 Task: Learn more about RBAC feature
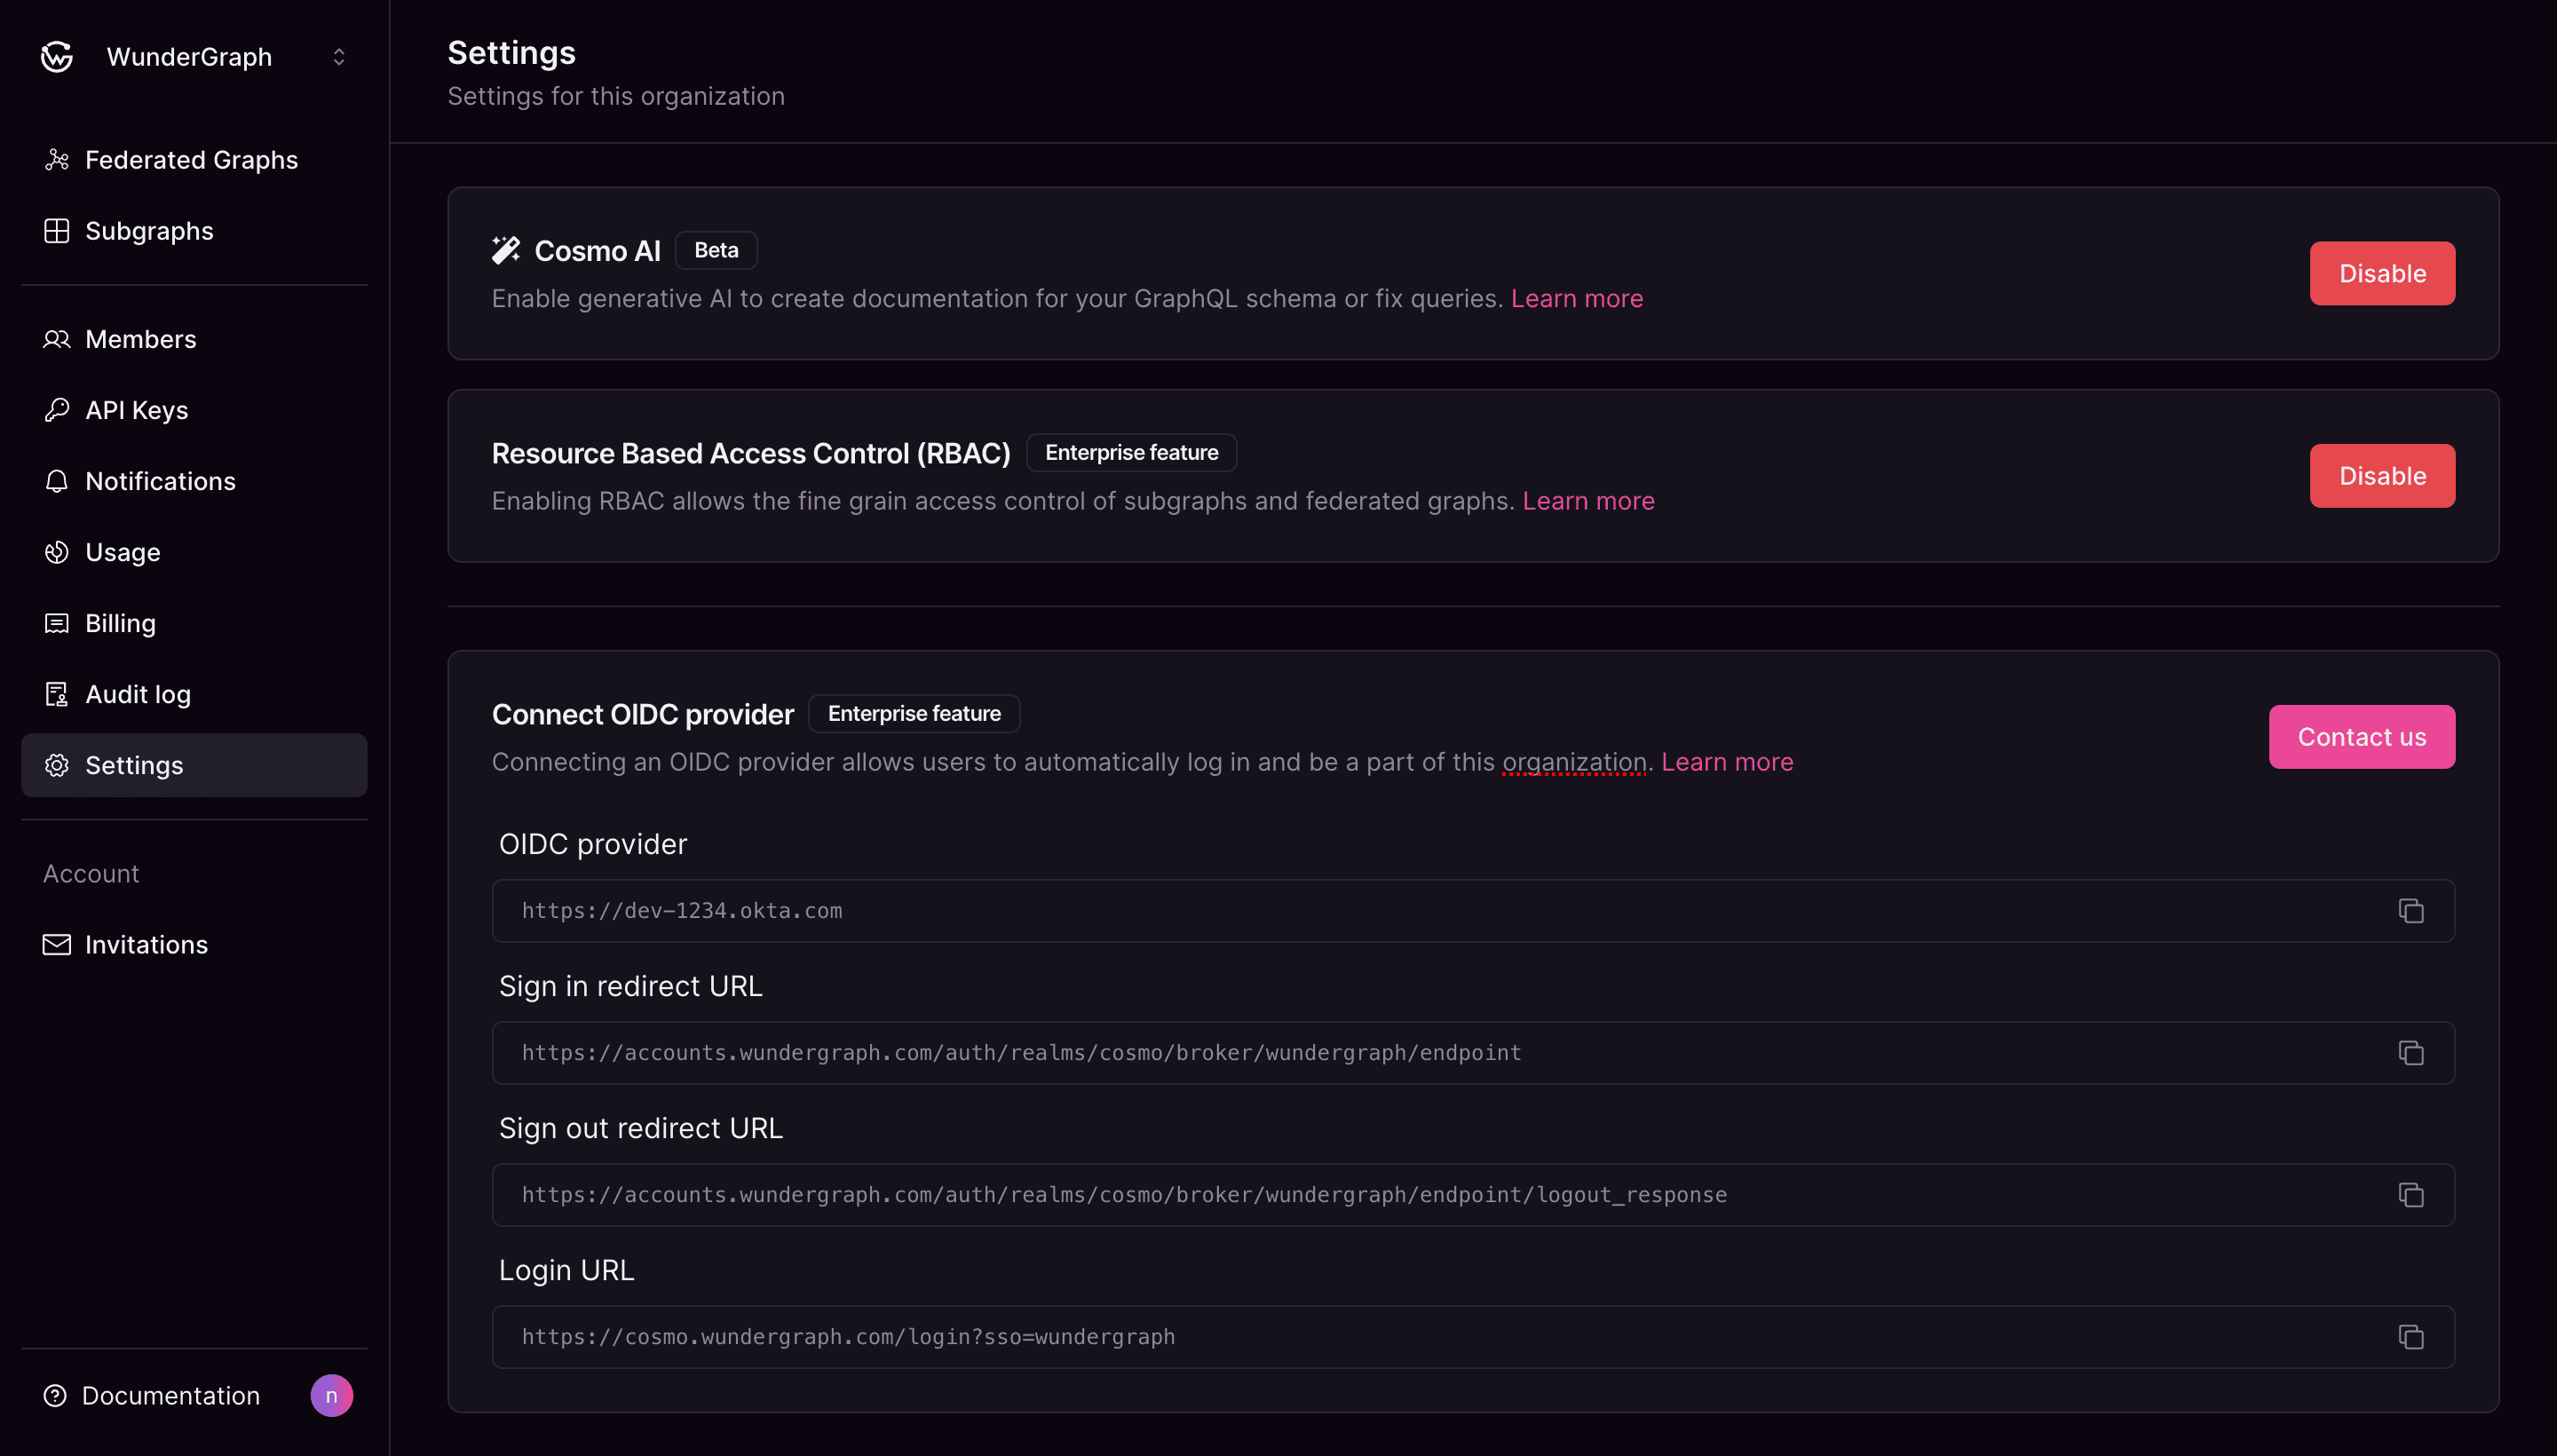[1586, 501]
